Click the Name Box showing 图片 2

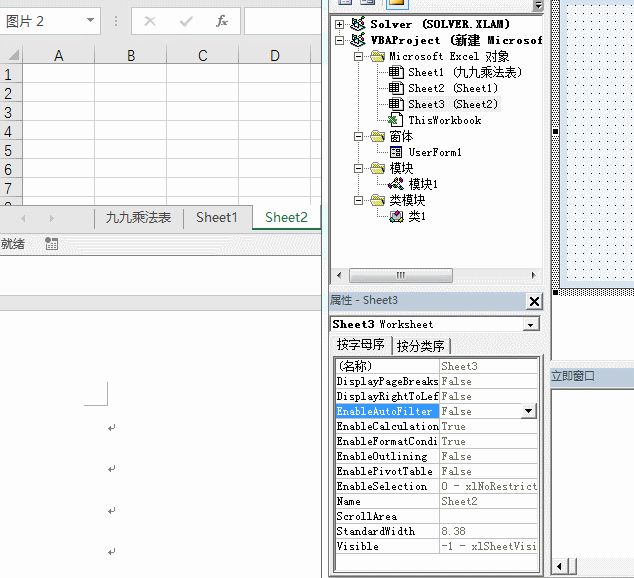coord(44,21)
